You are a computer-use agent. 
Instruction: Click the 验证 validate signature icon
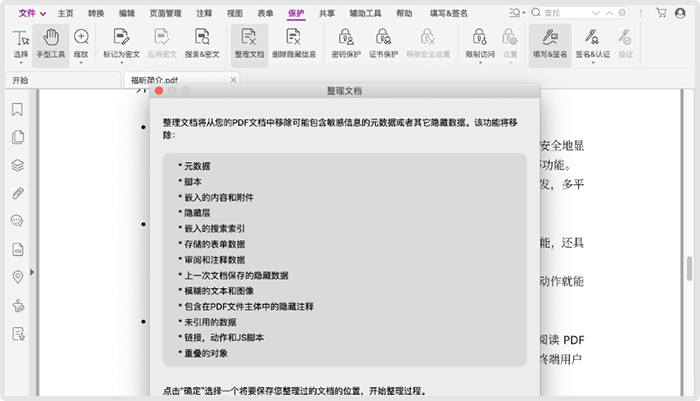coord(625,37)
